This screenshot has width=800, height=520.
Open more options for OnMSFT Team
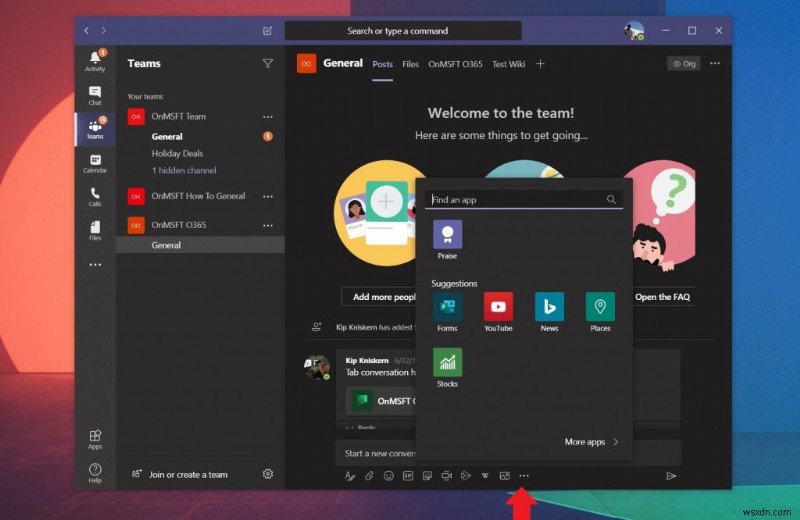(267, 117)
